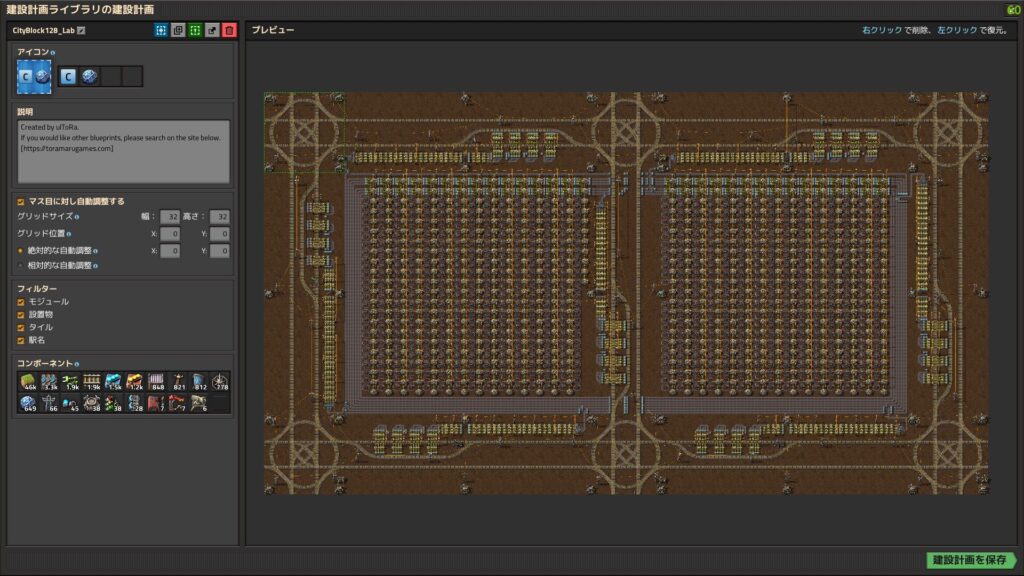Image resolution: width=1024 pixels, height=576 pixels.
Task: Click the roboport component showing 38
Action: (92, 403)
